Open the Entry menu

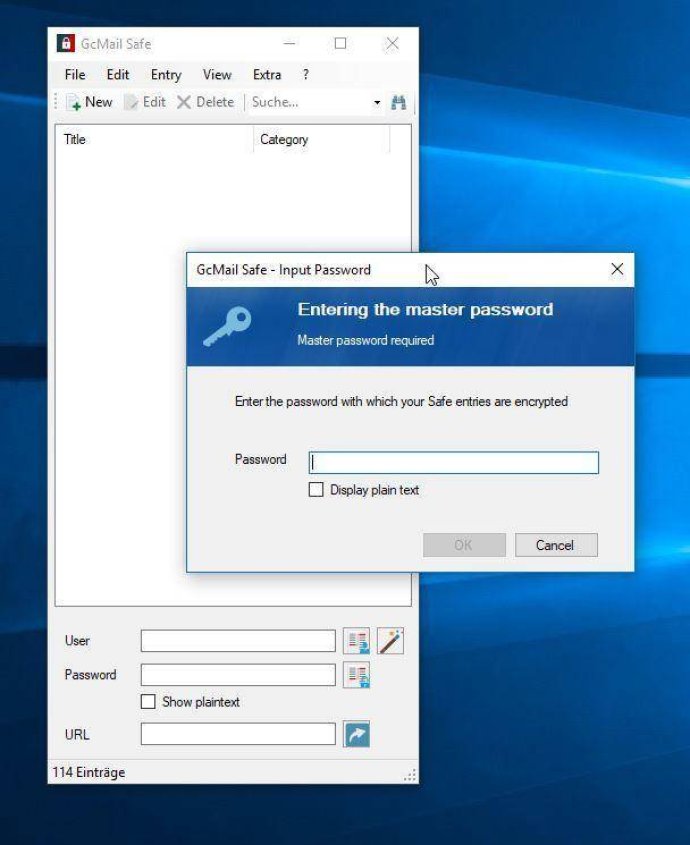(165, 74)
